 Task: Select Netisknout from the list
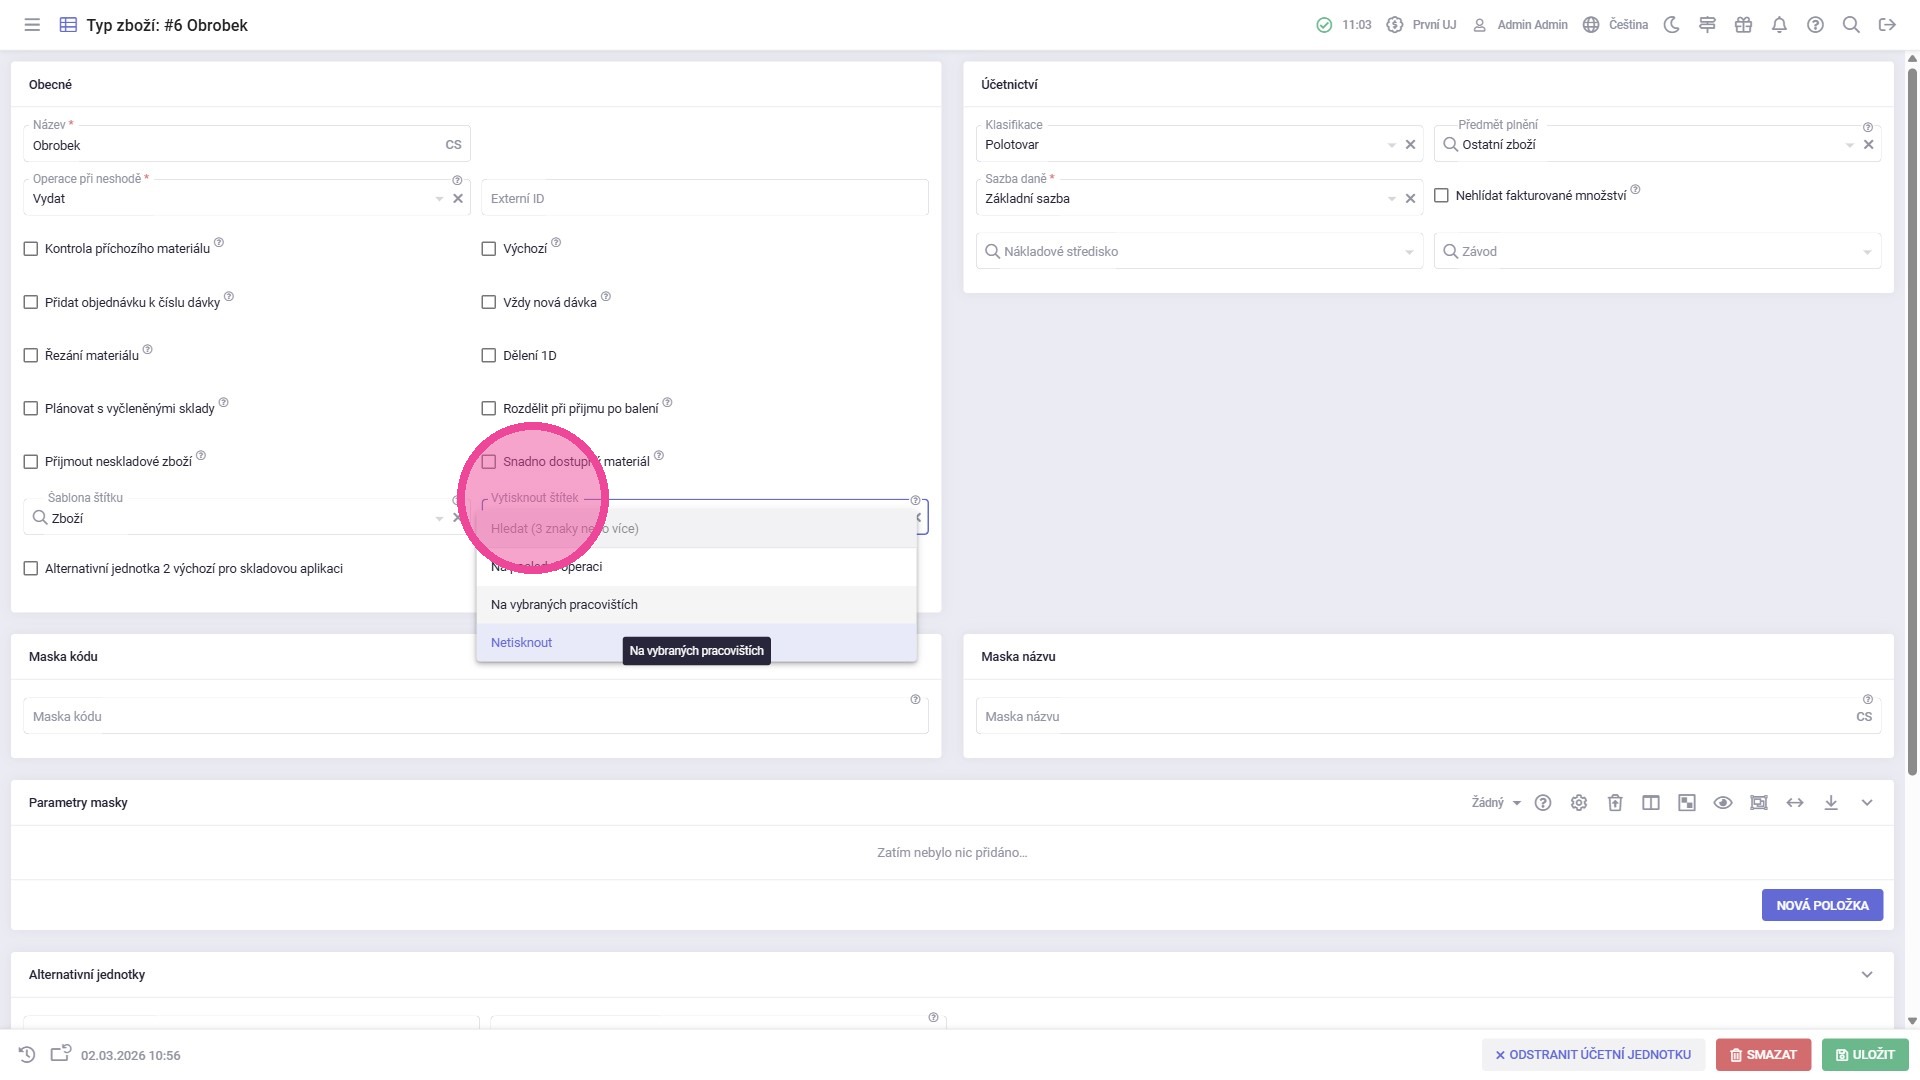pyautogui.click(x=522, y=643)
